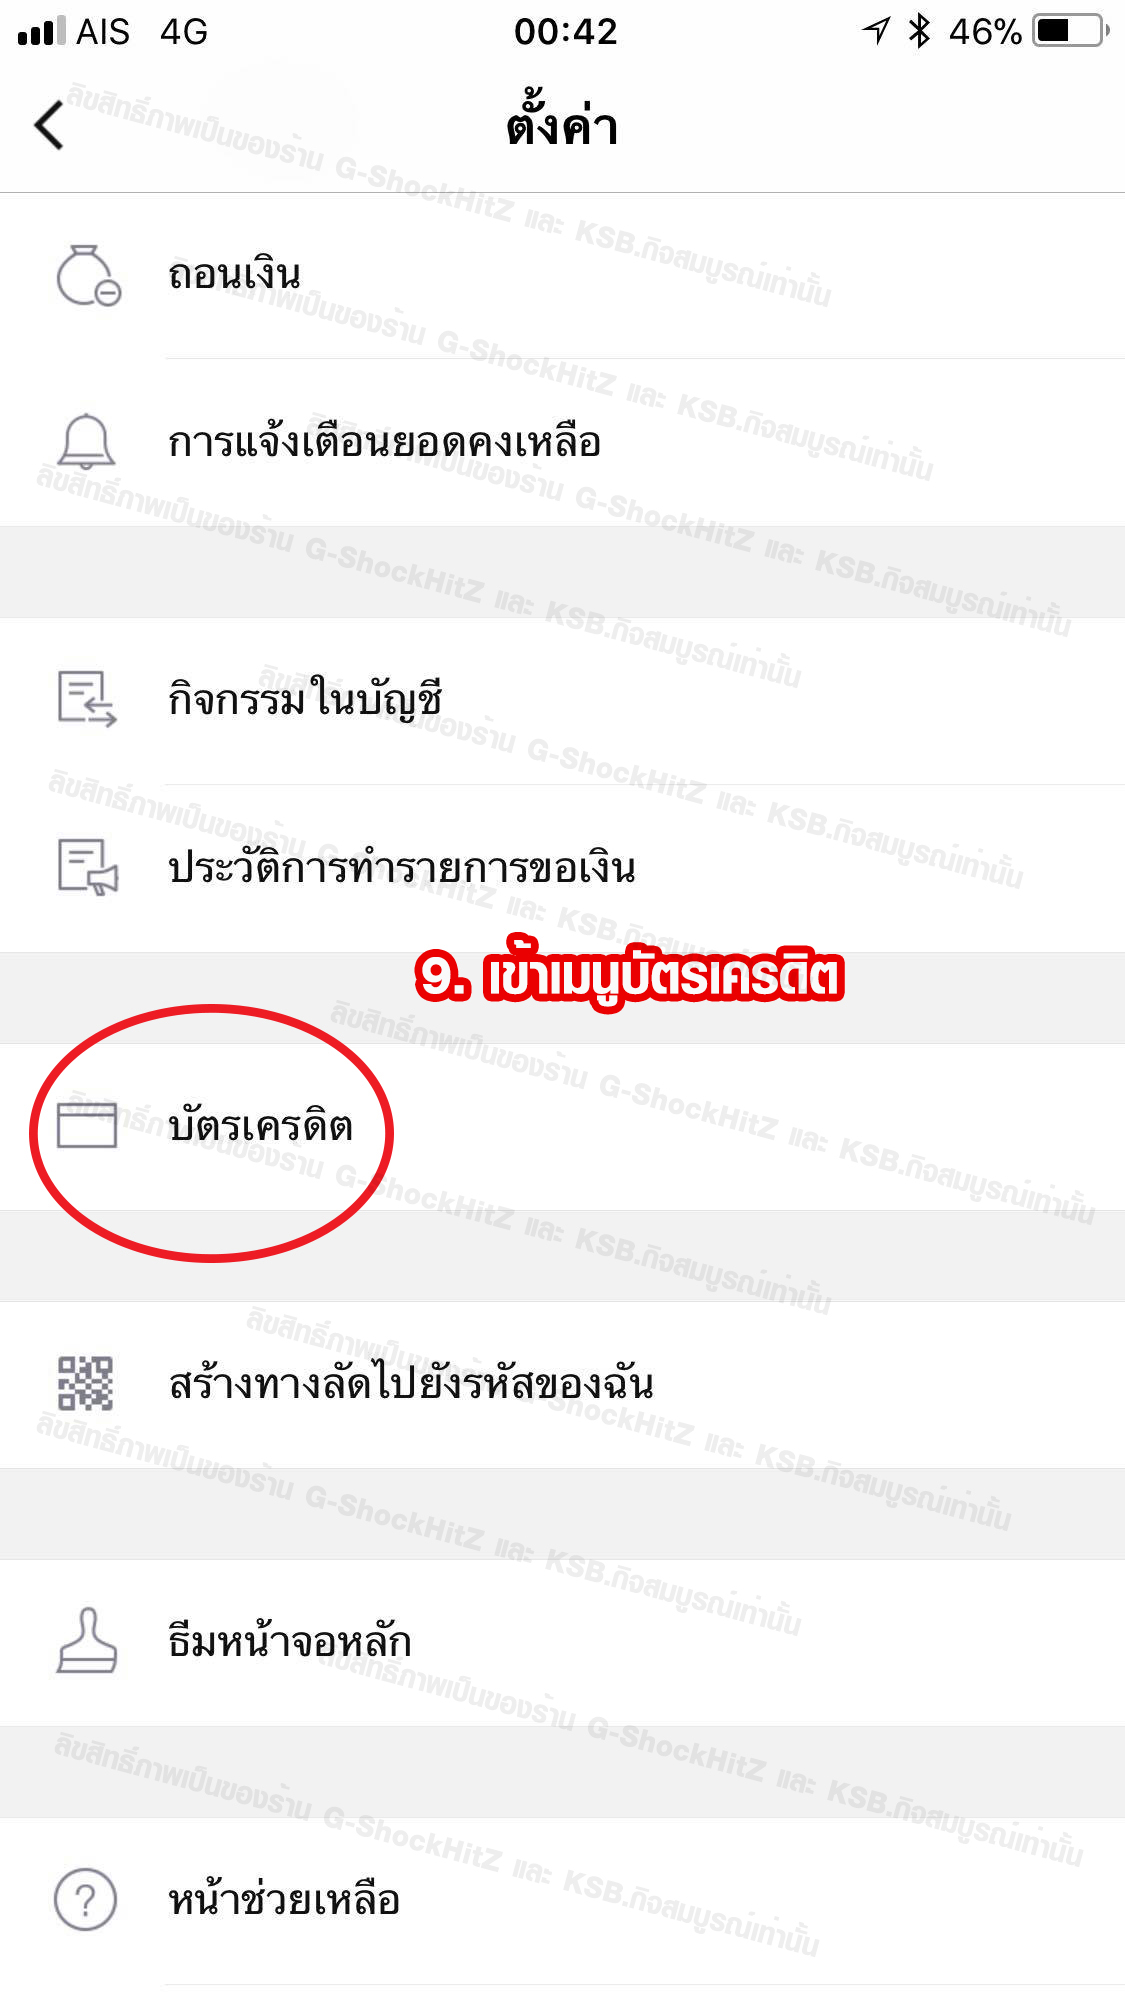Open สร้างทางลัดไปยังรหัสของฉัน option
Viewport: 1125px width, 2001px height.
[x=562, y=1385]
